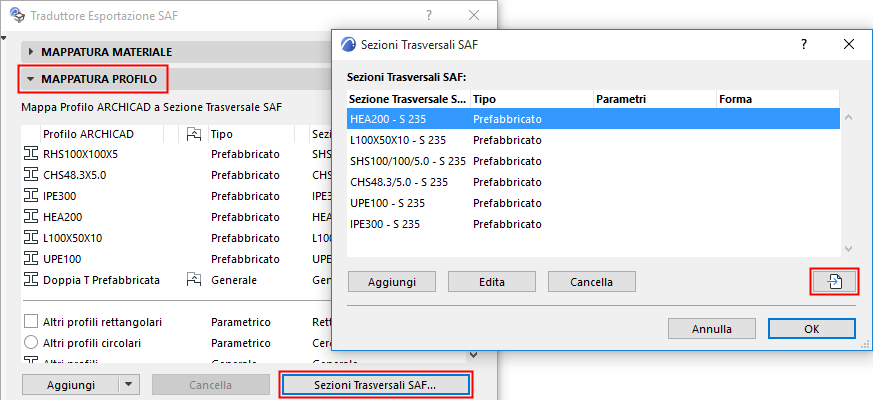
Task: Click profile icon beside IPE300 row
Action: tap(30, 196)
